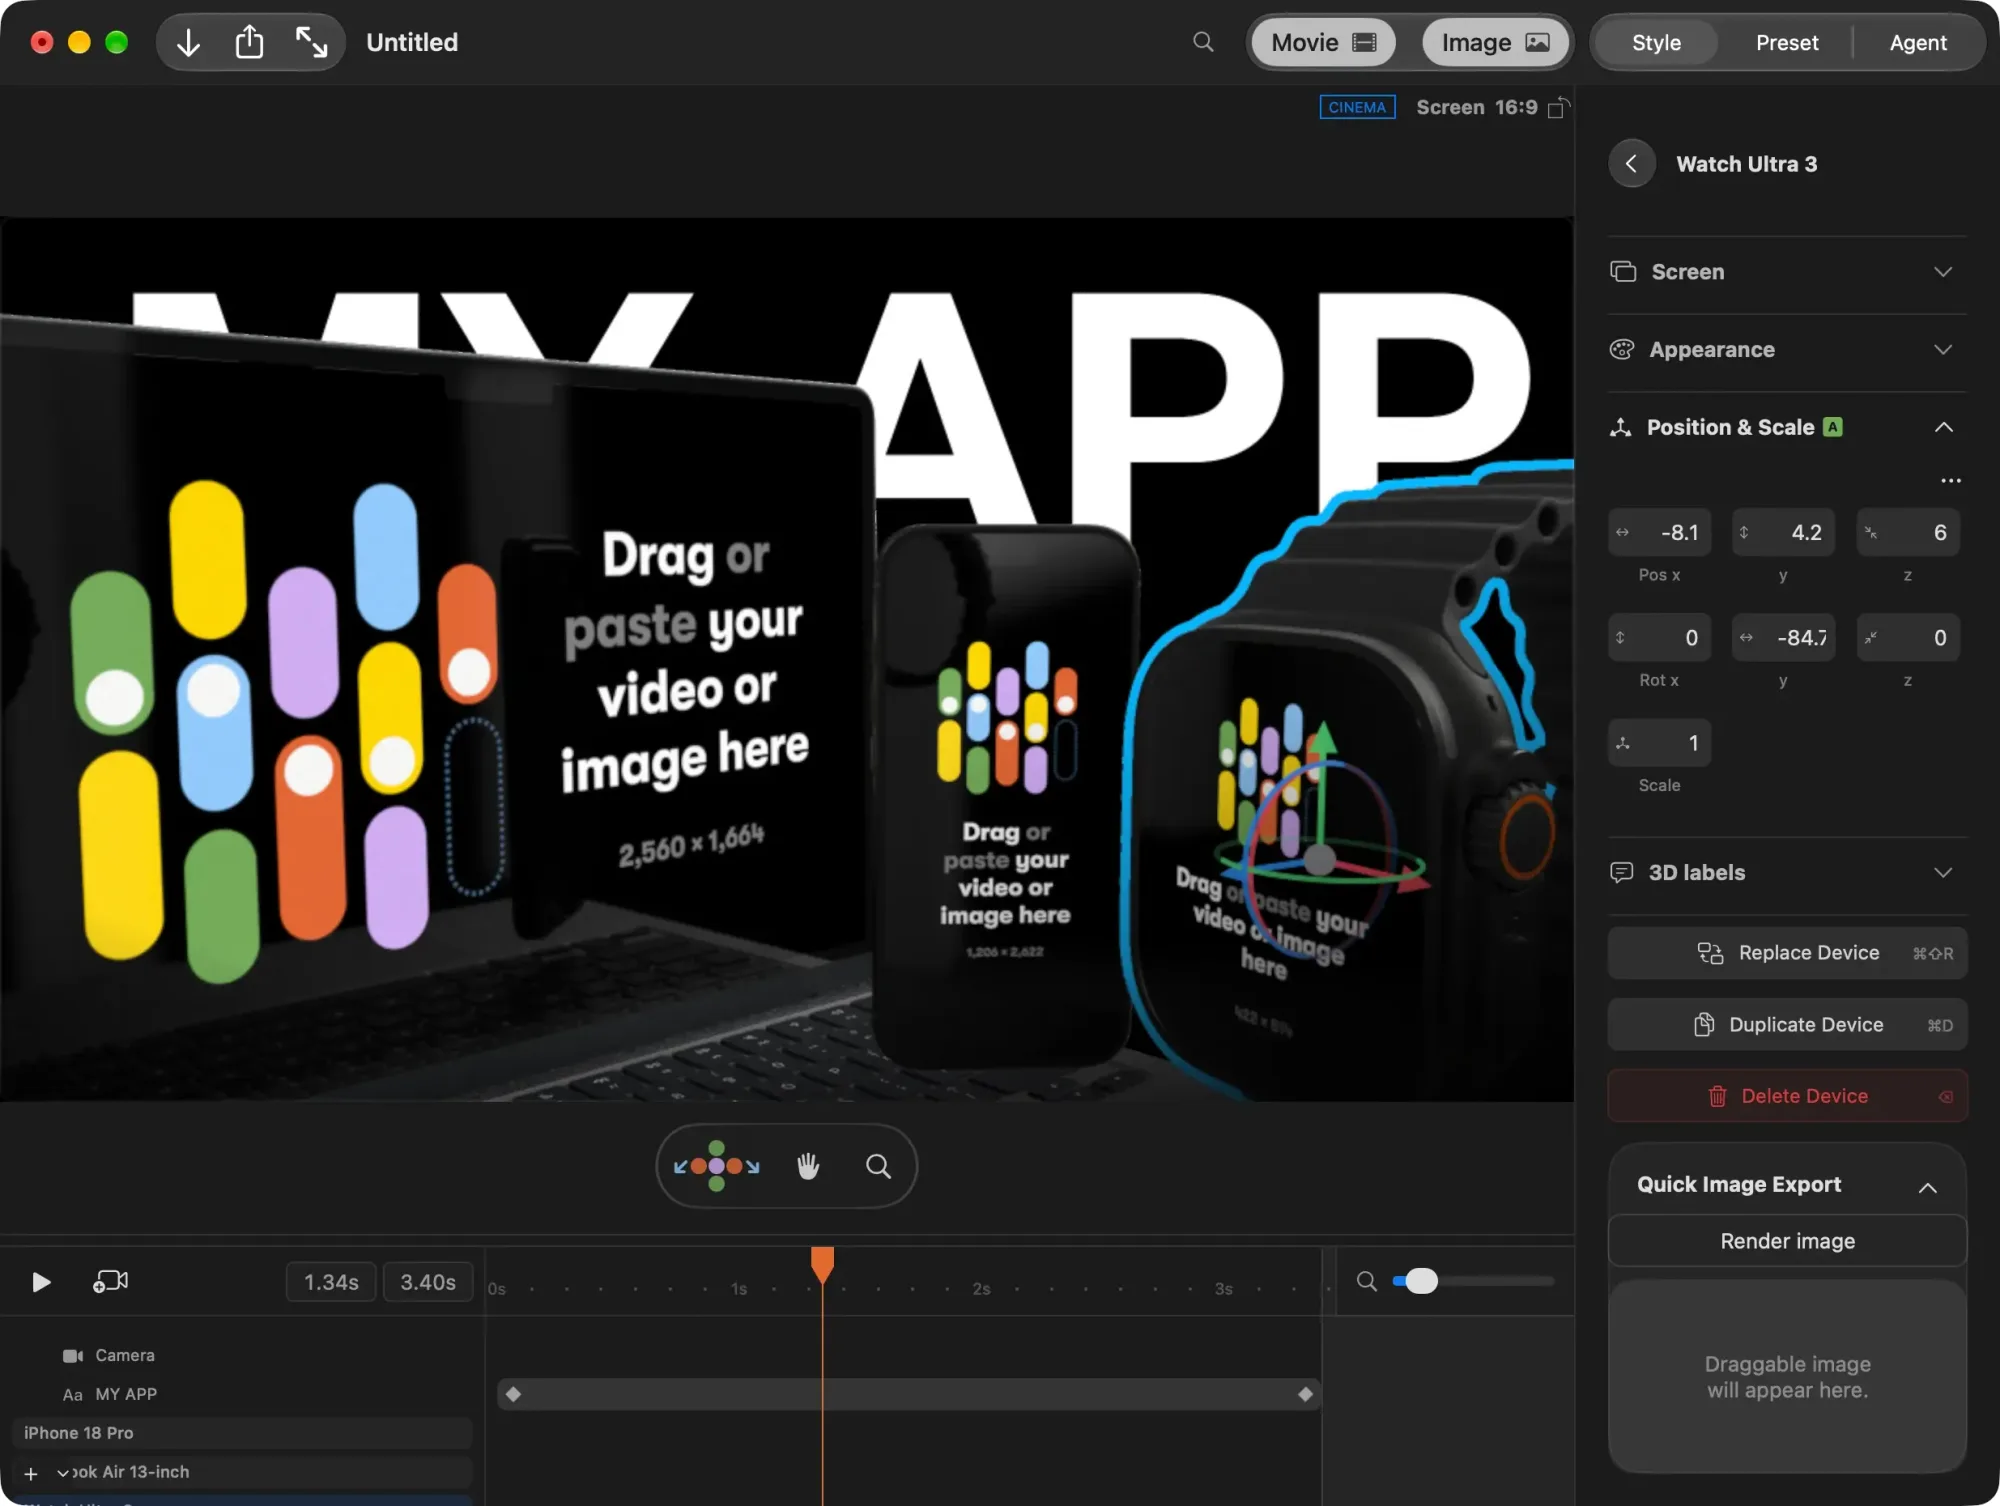This screenshot has width=2000, height=1506.
Task: Expand the MacBook Air 13-inch timeline row
Action: (x=63, y=1473)
